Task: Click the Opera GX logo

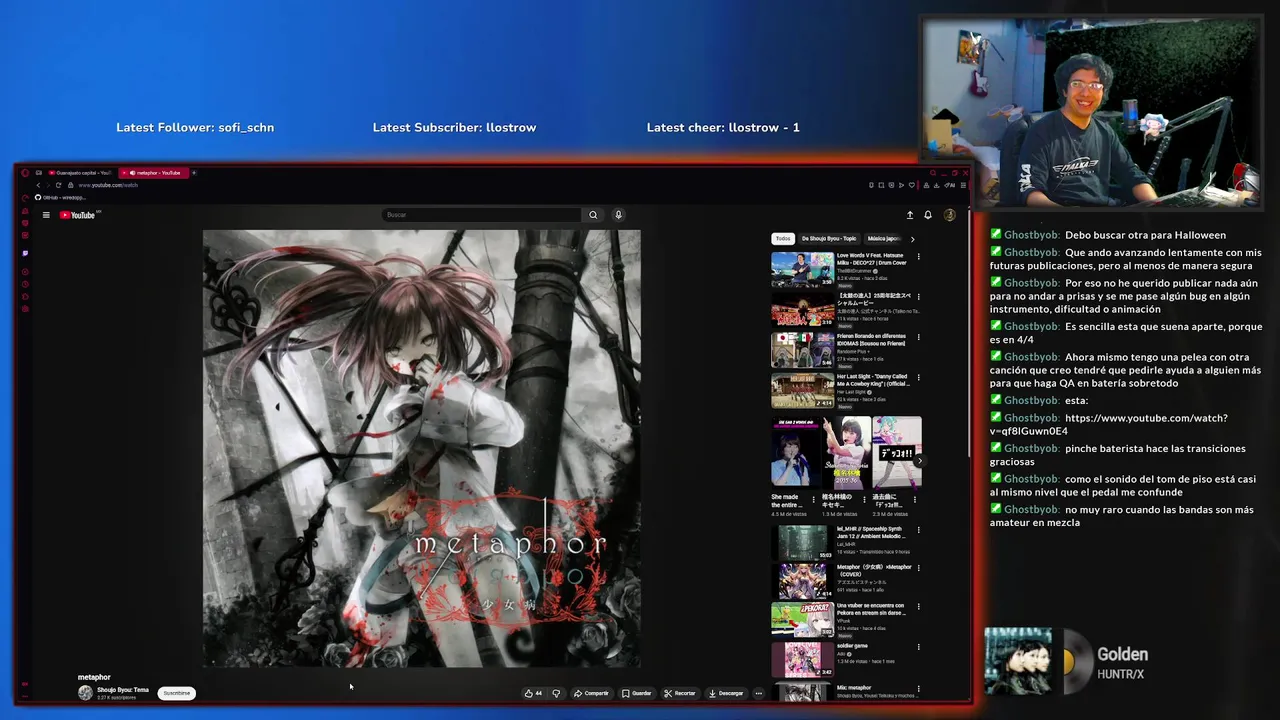Action: 25,173
